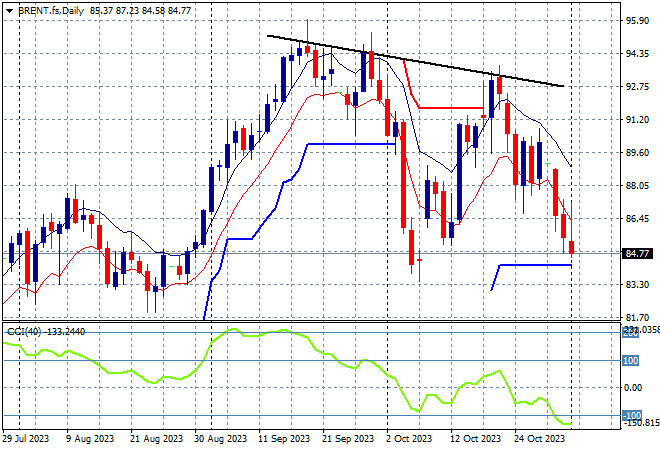Click the 29 Jul 2023 date label
660x450 pixels.
pos(25,439)
